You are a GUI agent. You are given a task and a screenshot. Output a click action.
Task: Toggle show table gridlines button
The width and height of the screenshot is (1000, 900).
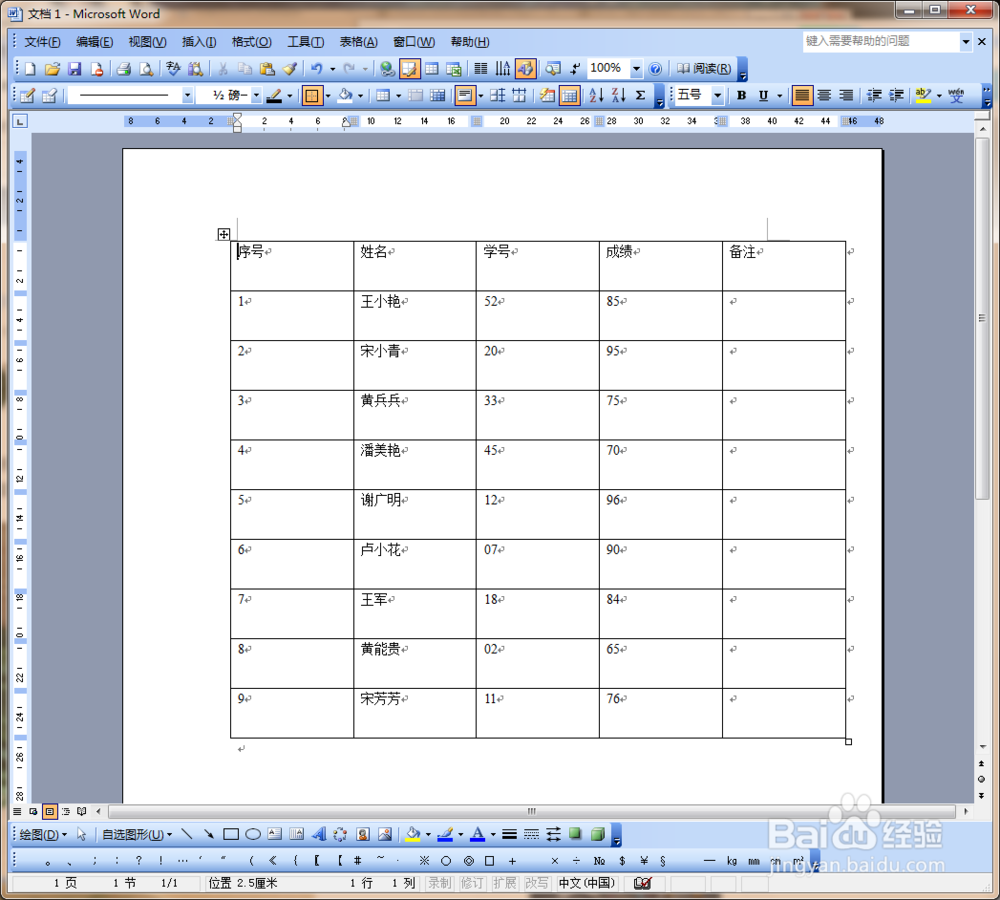tap(570, 96)
